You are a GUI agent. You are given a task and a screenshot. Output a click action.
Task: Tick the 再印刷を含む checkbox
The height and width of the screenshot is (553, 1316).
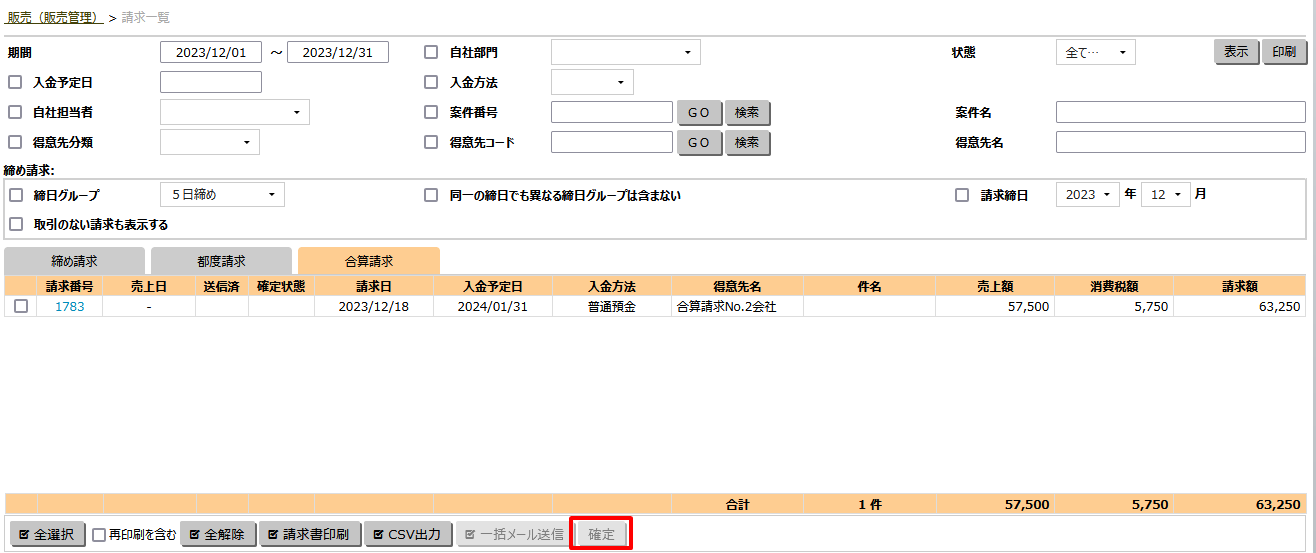pyautogui.click(x=99, y=535)
